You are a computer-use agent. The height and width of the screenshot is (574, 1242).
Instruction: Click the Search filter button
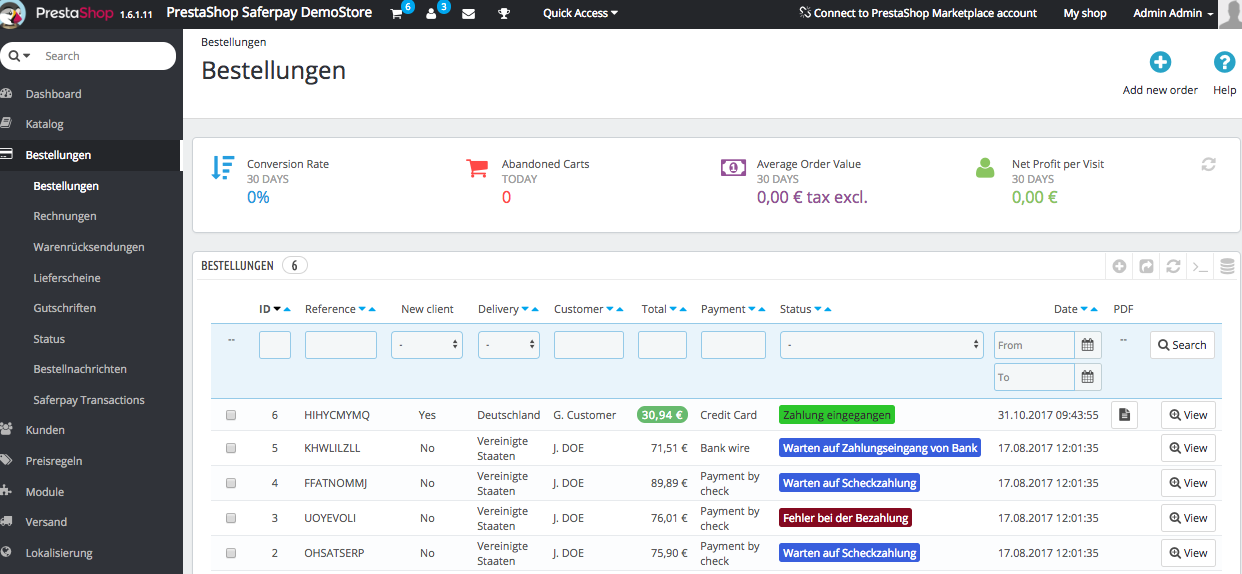tap(1181, 345)
